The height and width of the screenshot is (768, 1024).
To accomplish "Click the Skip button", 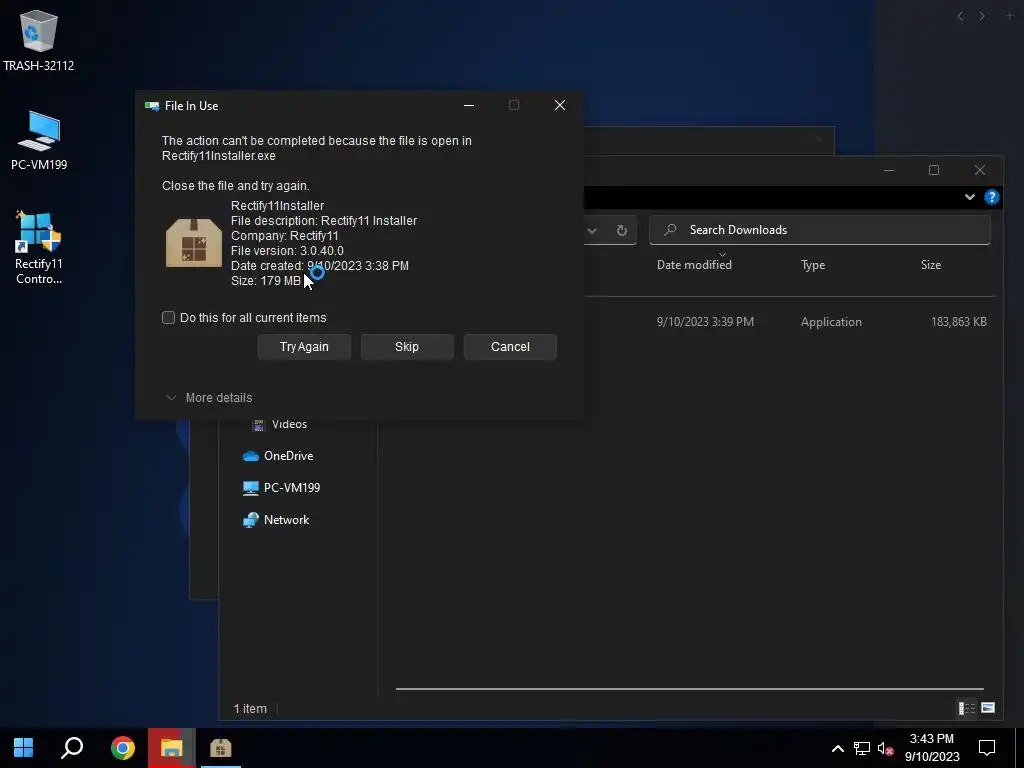I will 407,347.
